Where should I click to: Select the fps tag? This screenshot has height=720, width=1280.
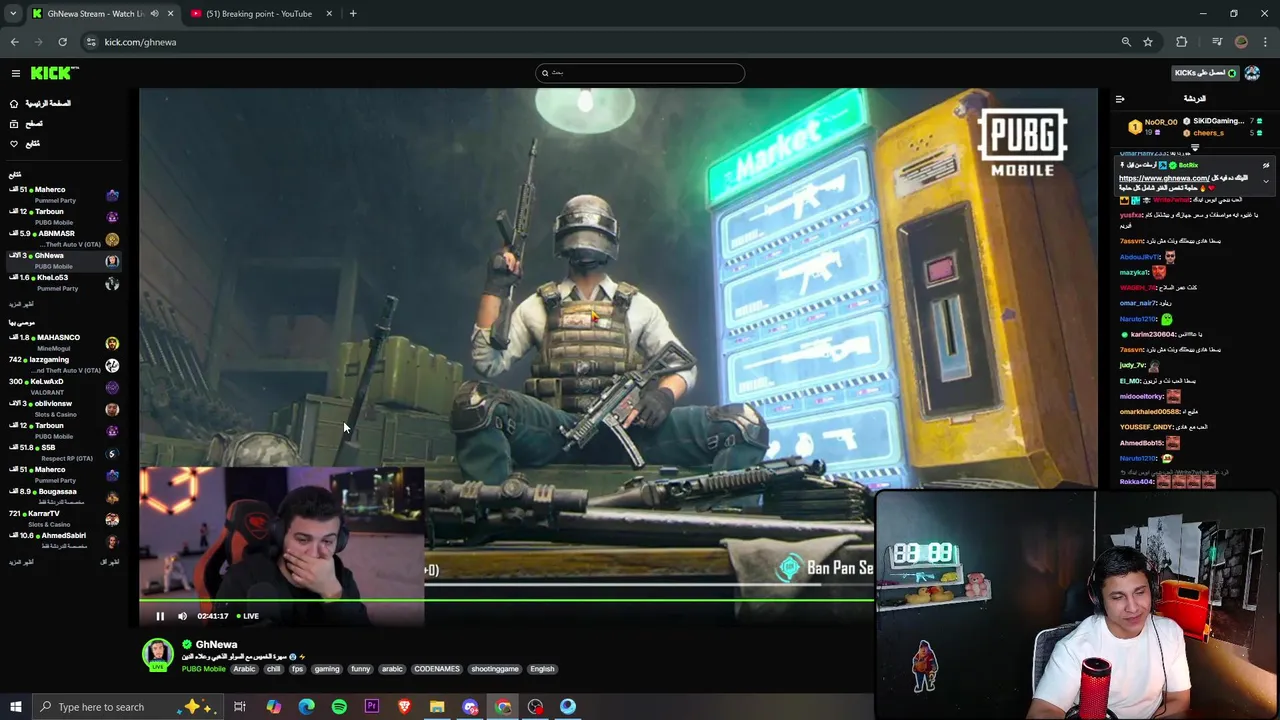click(x=297, y=669)
